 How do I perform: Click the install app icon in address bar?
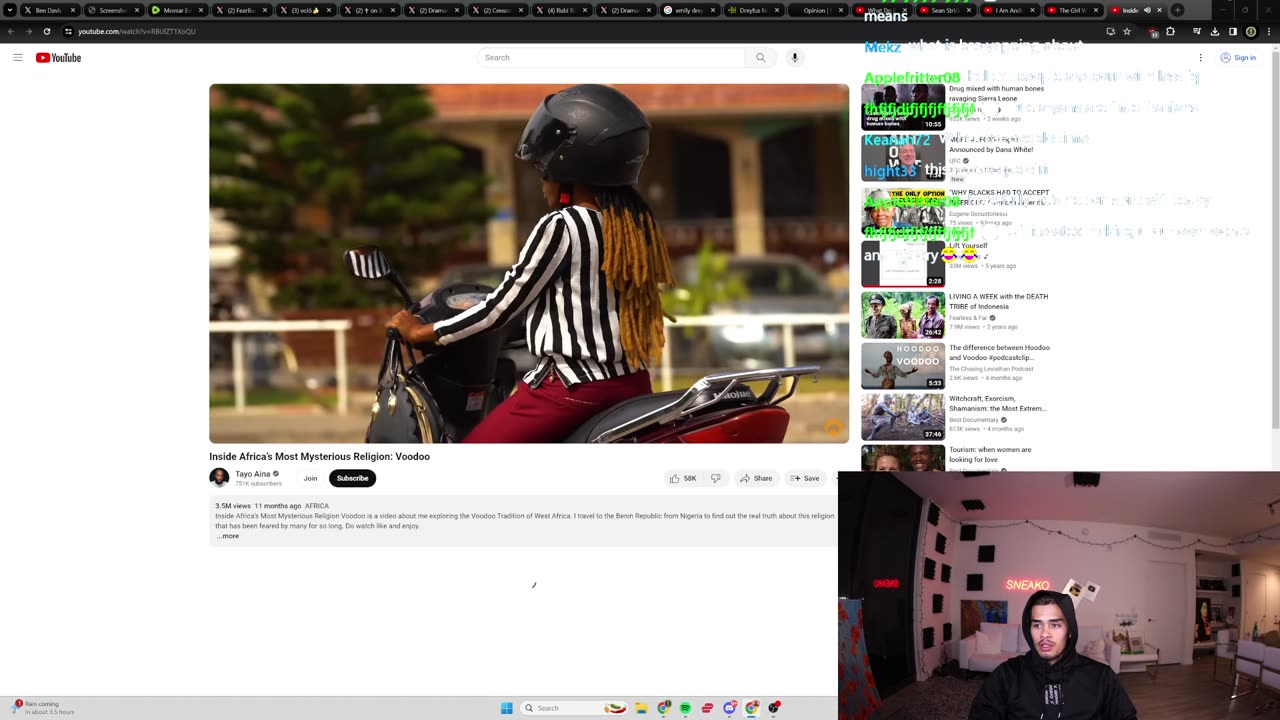pyautogui.click(x=1110, y=31)
